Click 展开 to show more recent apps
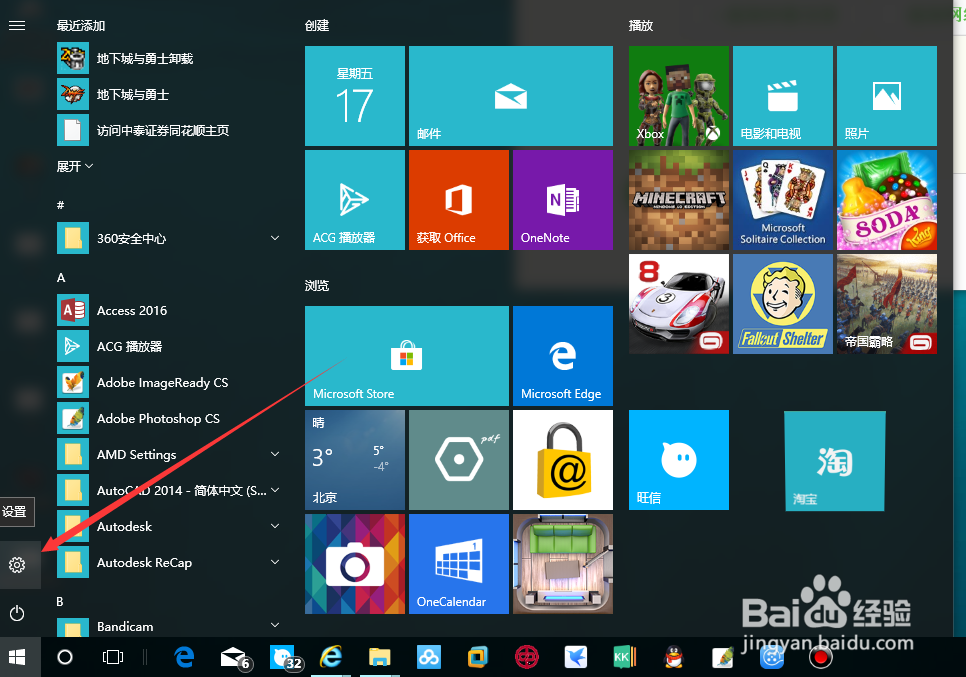Viewport: 966px width, 677px height. [x=75, y=166]
